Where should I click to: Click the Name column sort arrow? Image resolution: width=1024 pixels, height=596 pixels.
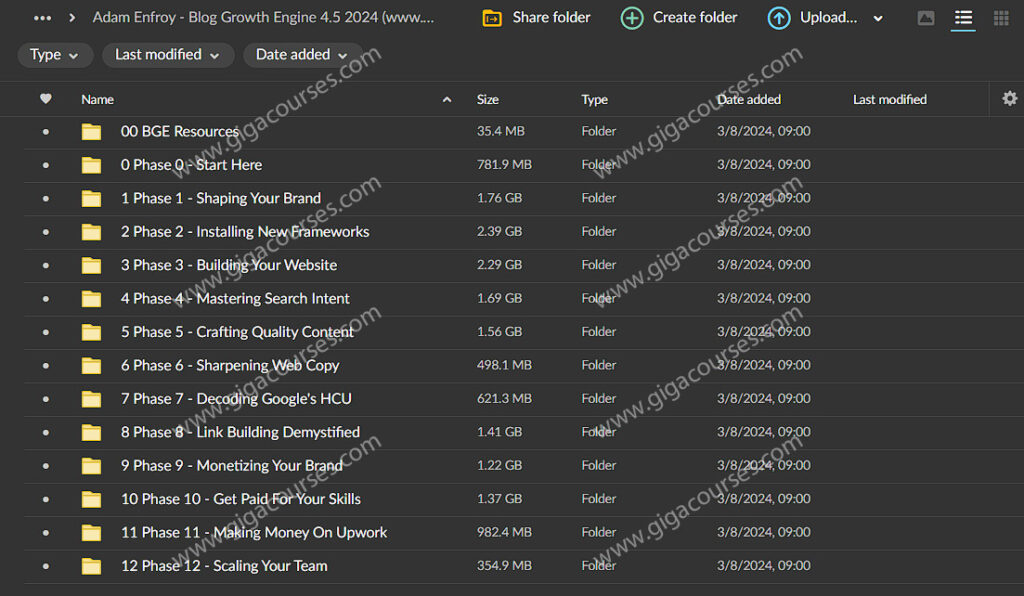(446, 99)
